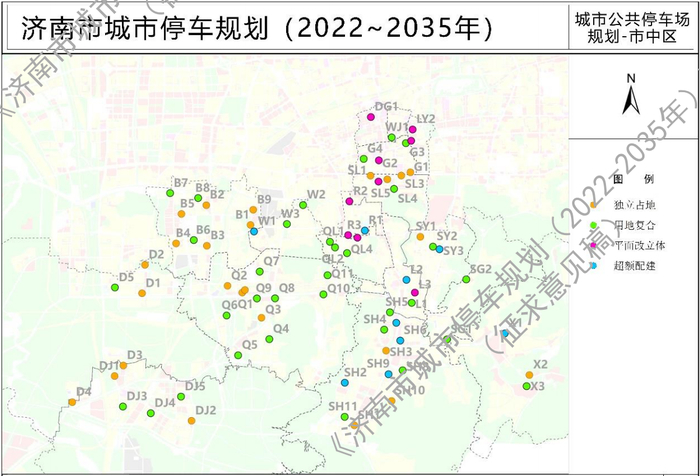Viewport: 700px width, 476px height.
Task: Select the blue SH2 marker
Action: point(345,383)
